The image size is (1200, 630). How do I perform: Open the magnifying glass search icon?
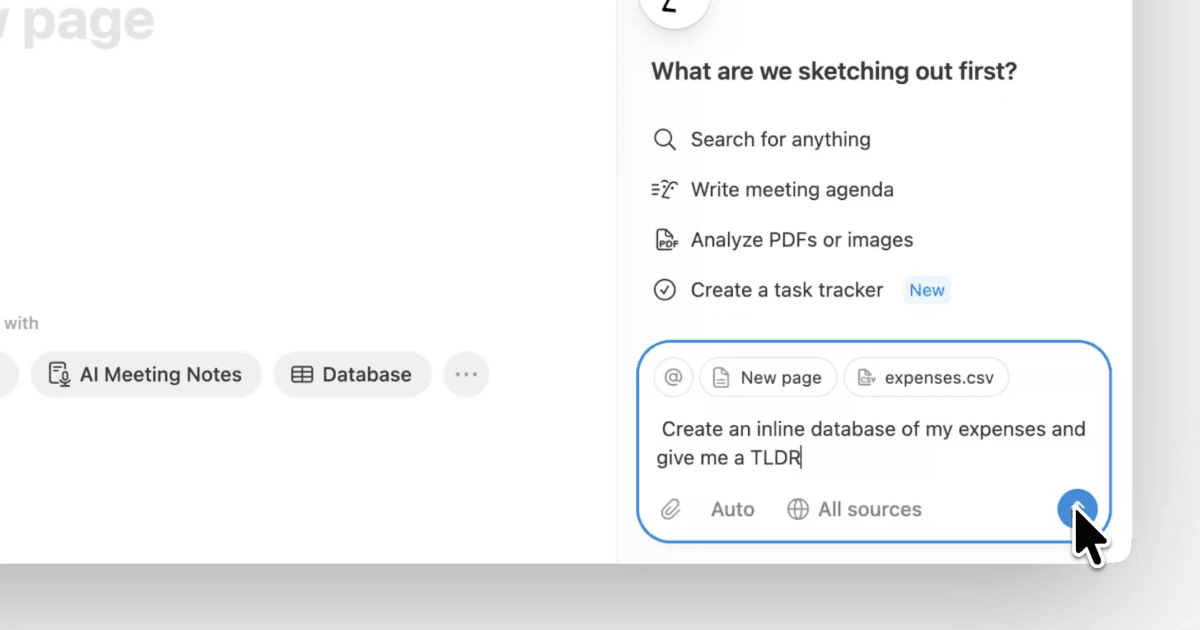[x=665, y=139]
